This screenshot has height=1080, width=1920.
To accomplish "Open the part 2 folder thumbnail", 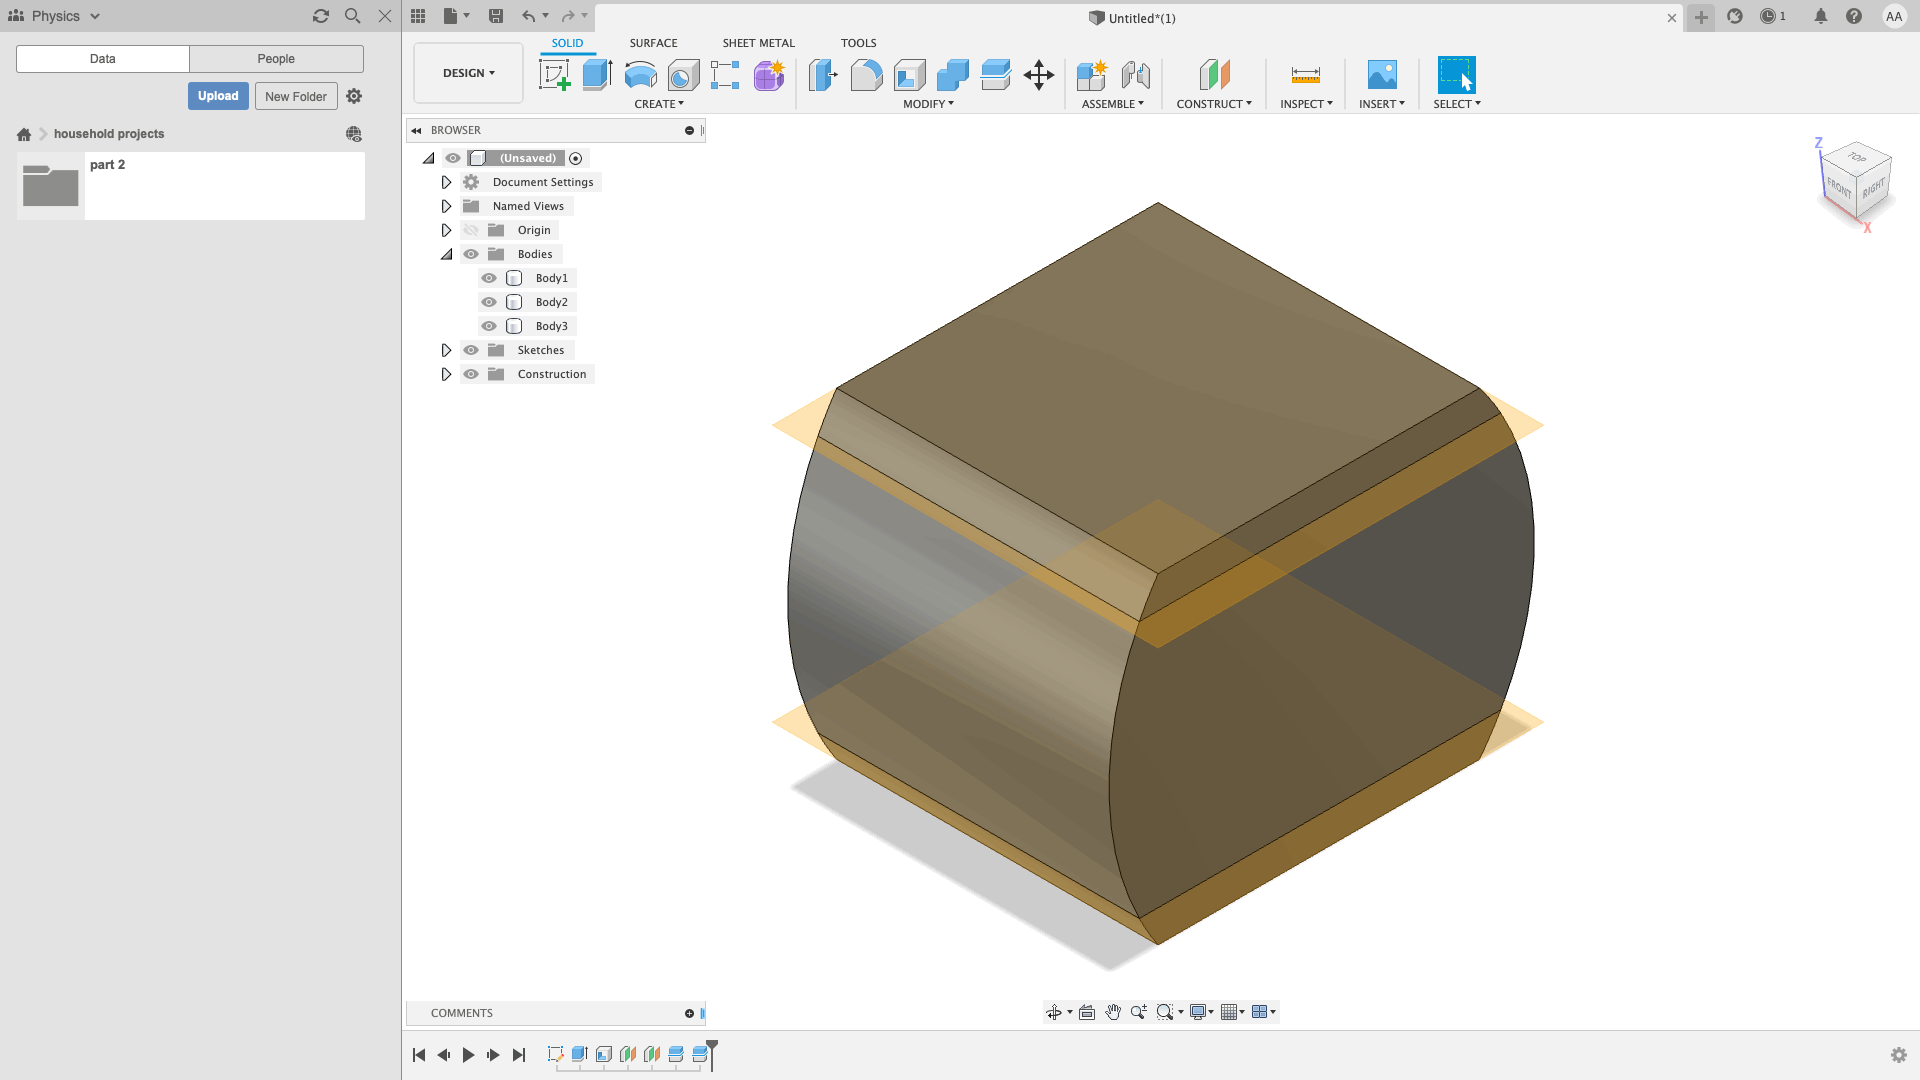I will tap(50, 185).
